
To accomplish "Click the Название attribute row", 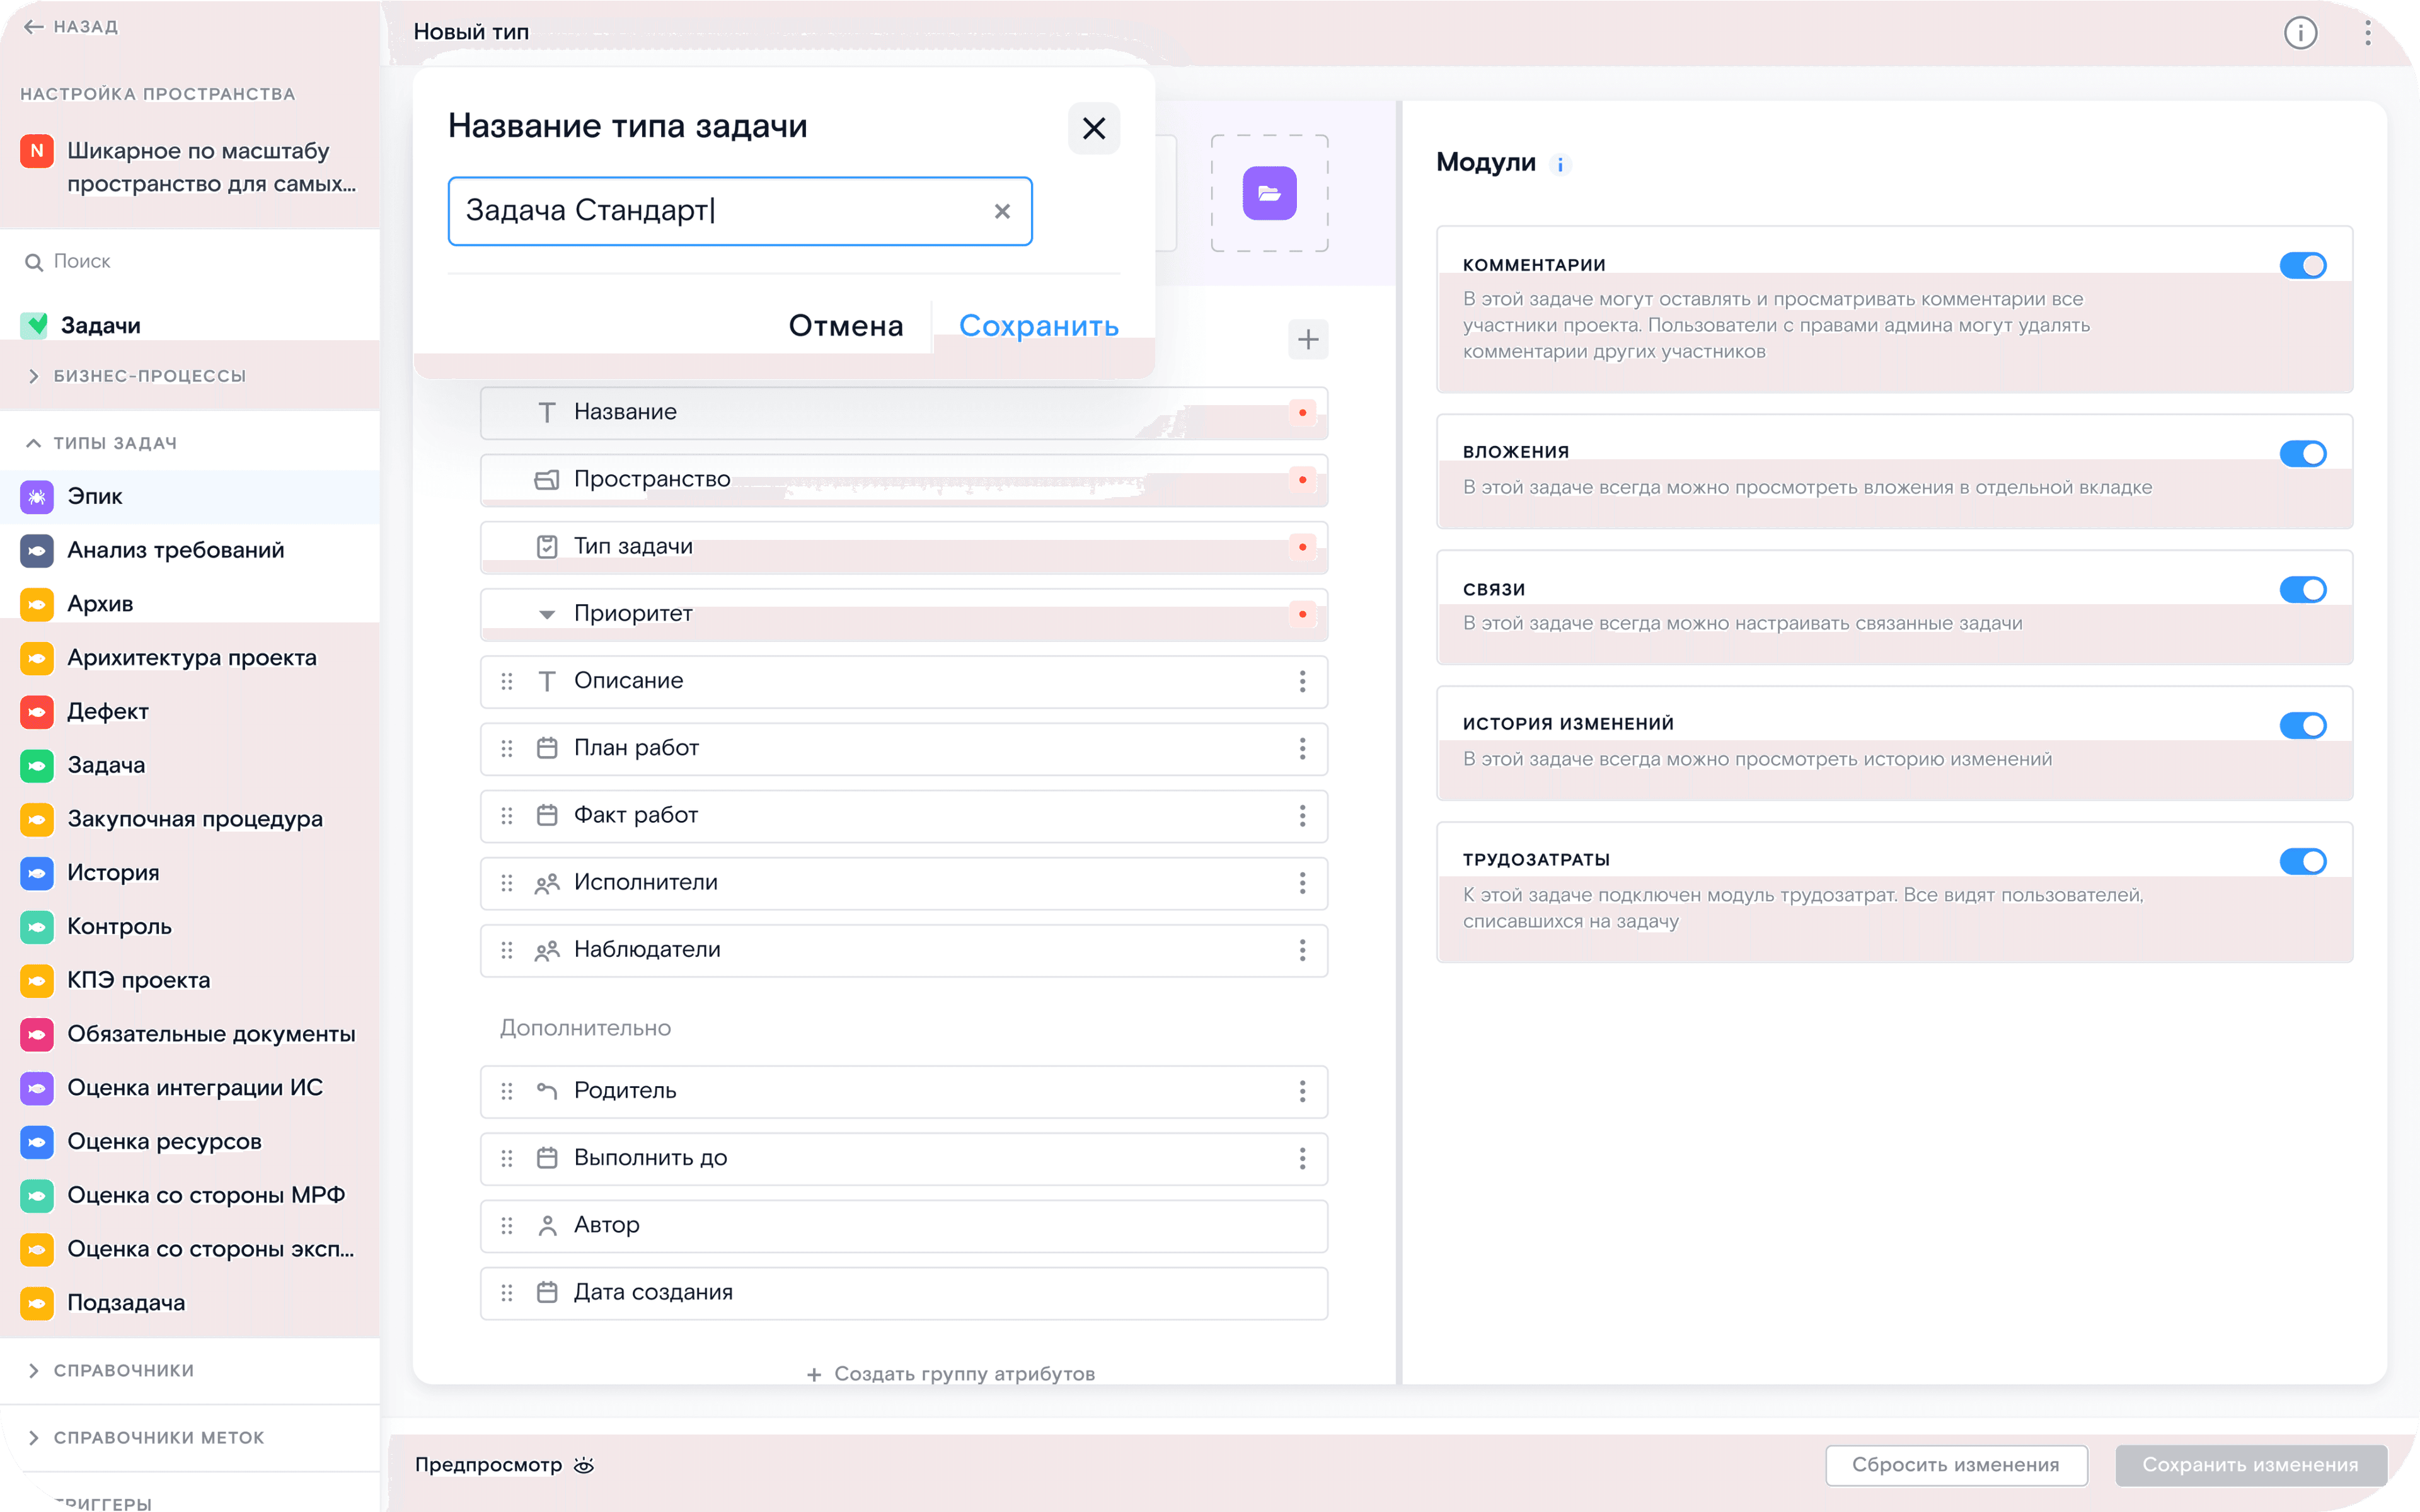I will pos(903,413).
